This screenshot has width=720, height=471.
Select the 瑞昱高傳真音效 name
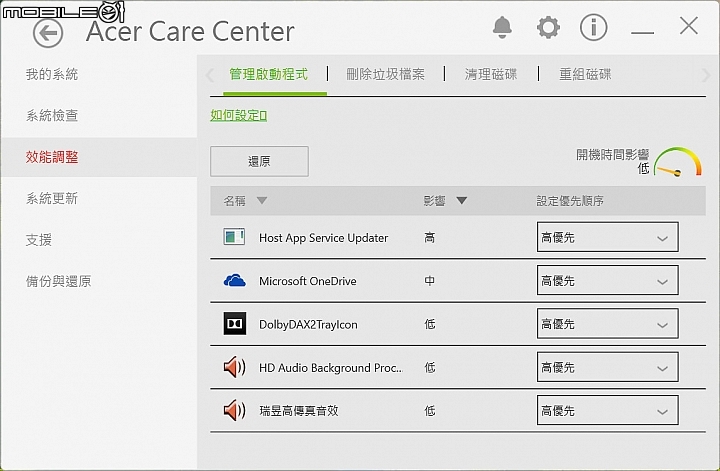298,411
